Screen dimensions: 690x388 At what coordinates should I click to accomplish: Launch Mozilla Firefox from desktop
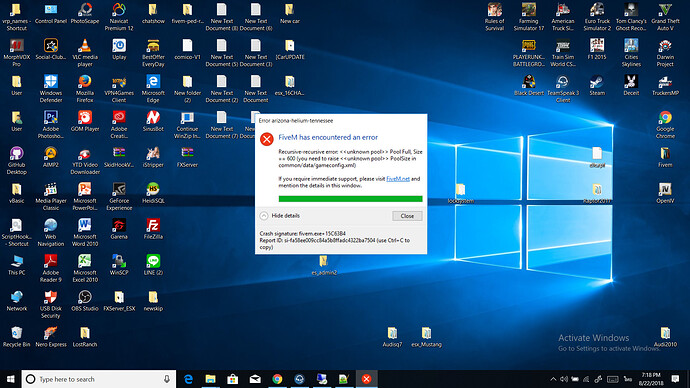pyautogui.click(x=85, y=89)
